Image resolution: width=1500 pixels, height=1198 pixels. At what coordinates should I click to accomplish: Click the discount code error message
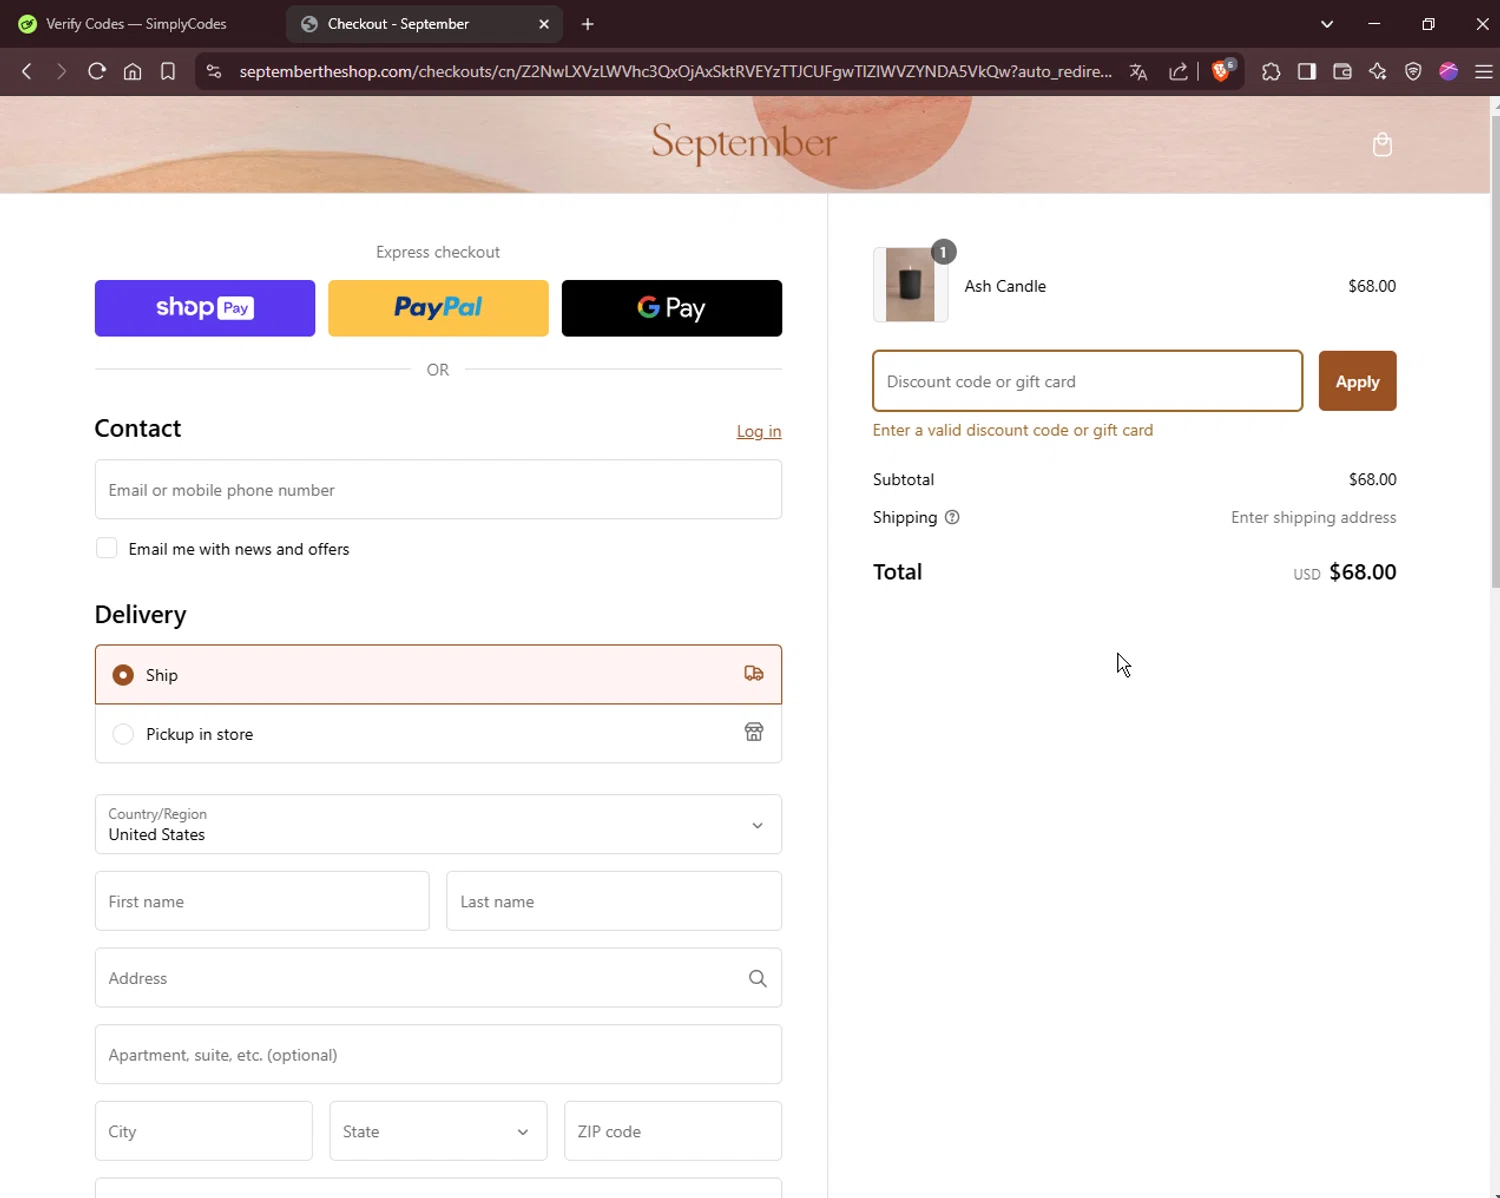[x=1013, y=430]
